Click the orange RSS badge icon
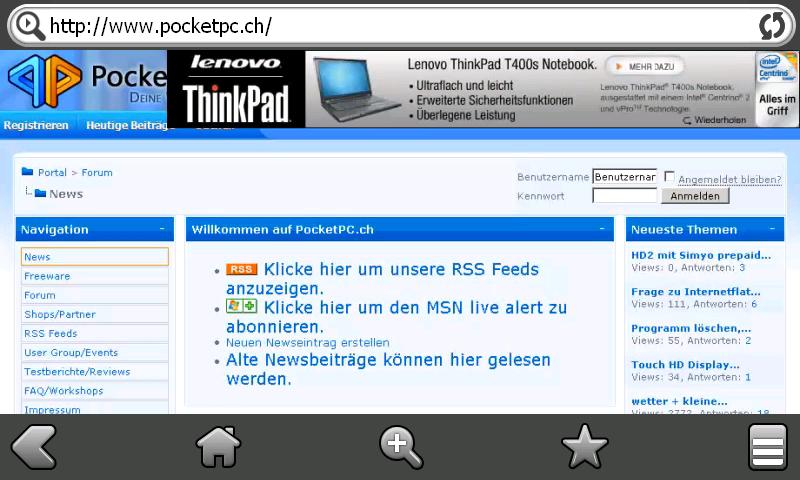The height and width of the screenshot is (480, 800). click(x=242, y=269)
